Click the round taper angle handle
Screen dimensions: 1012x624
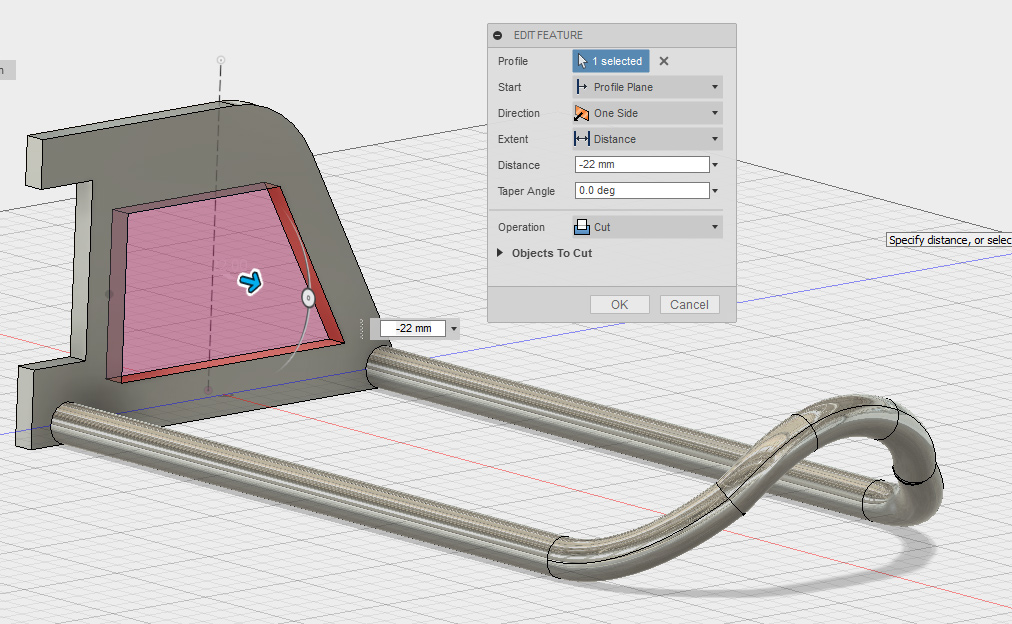point(308,297)
